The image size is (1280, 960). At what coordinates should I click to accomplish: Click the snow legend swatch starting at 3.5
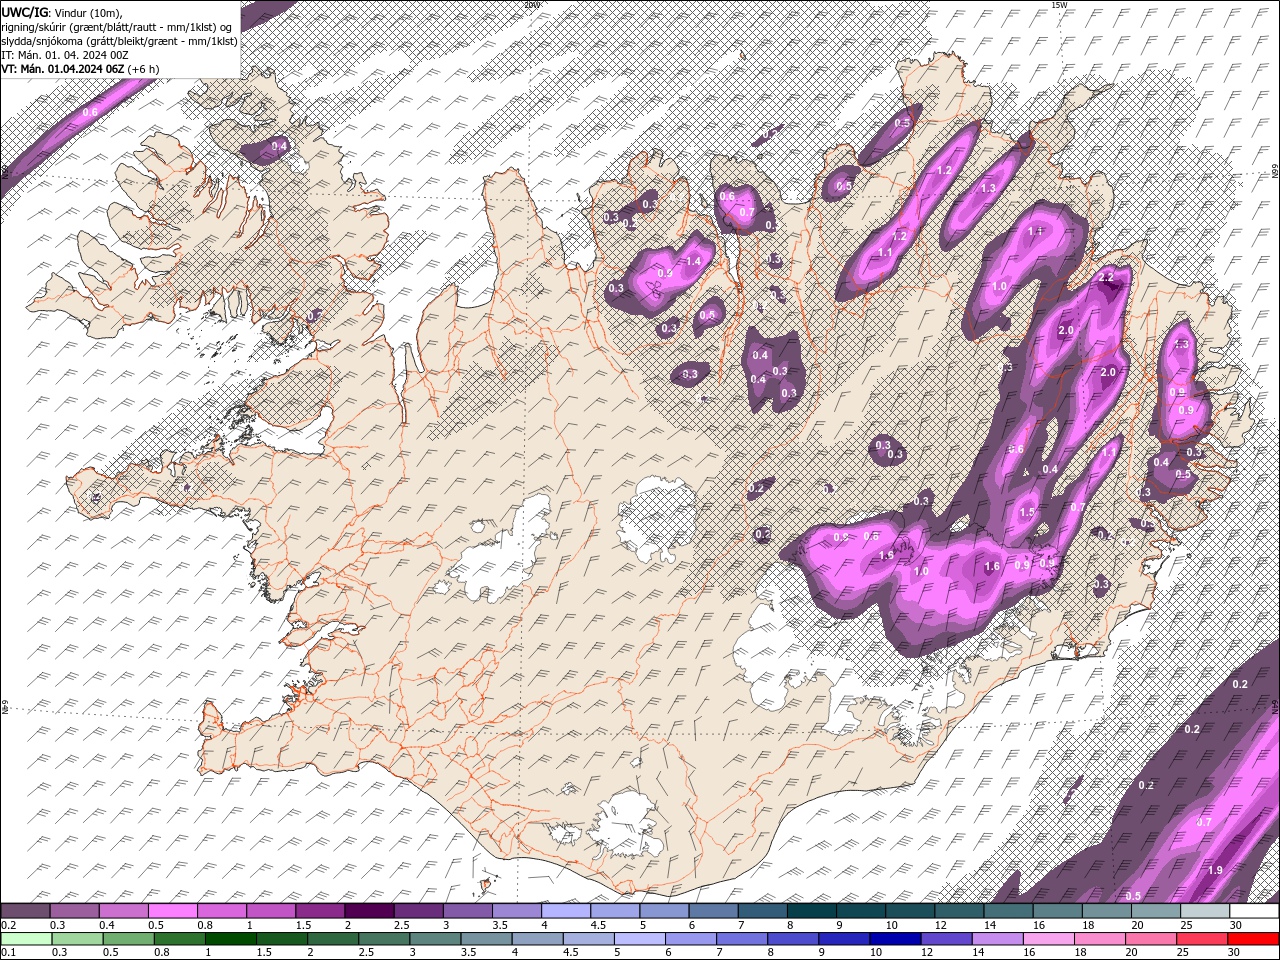pyautogui.click(x=517, y=911)
